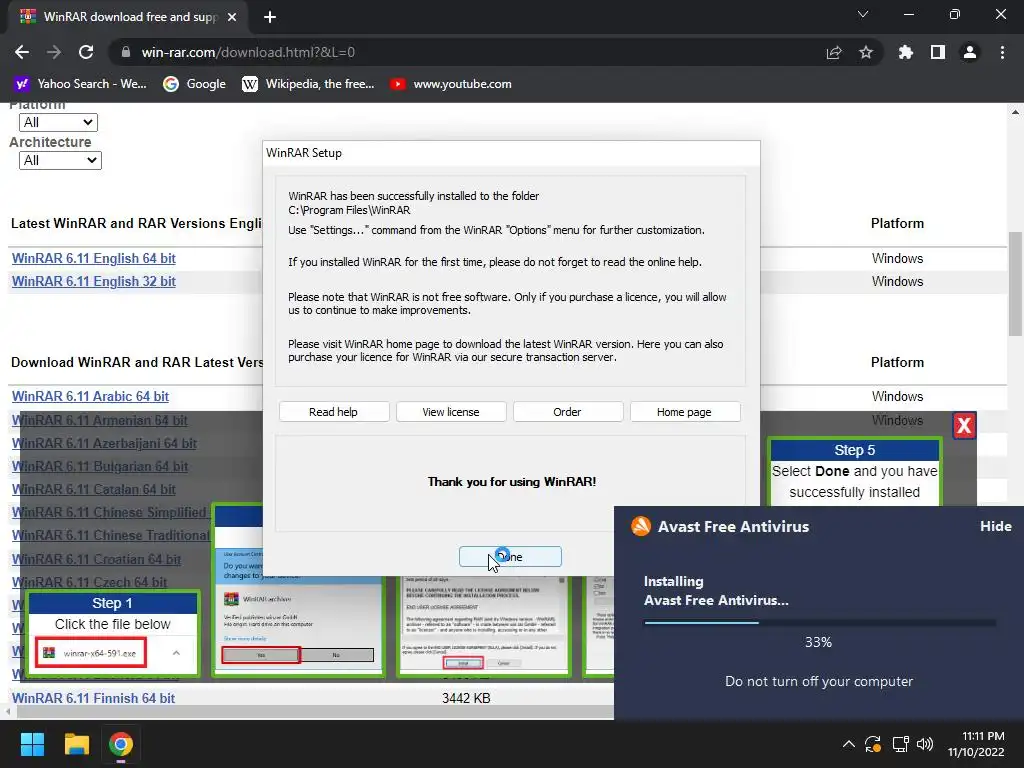Close the WinRAR download tab
Screen dimensions: 1024x768
point(232,17)
